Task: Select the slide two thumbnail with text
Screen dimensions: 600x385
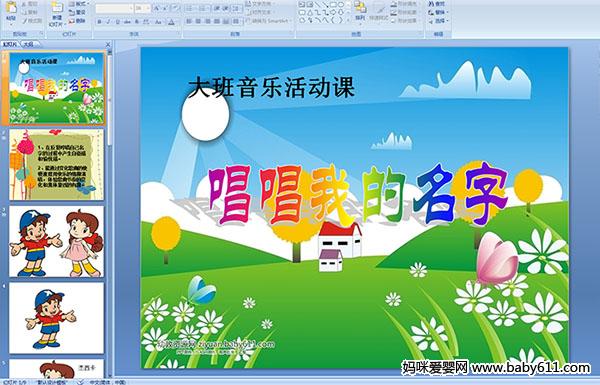Action: coord(57,165)
